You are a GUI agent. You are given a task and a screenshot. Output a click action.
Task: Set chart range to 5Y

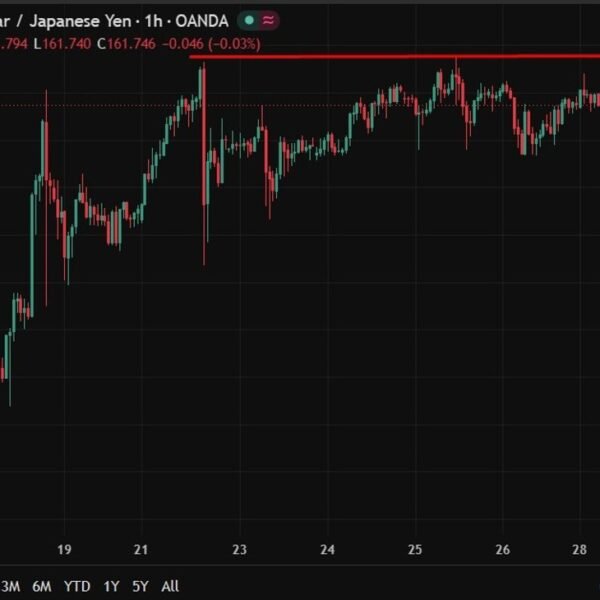coord(140,586)
